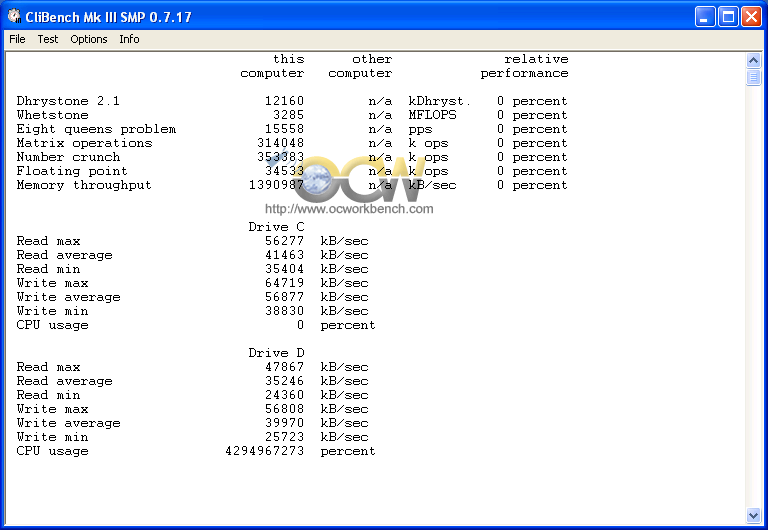Click the Floating point label

point(72,171)
